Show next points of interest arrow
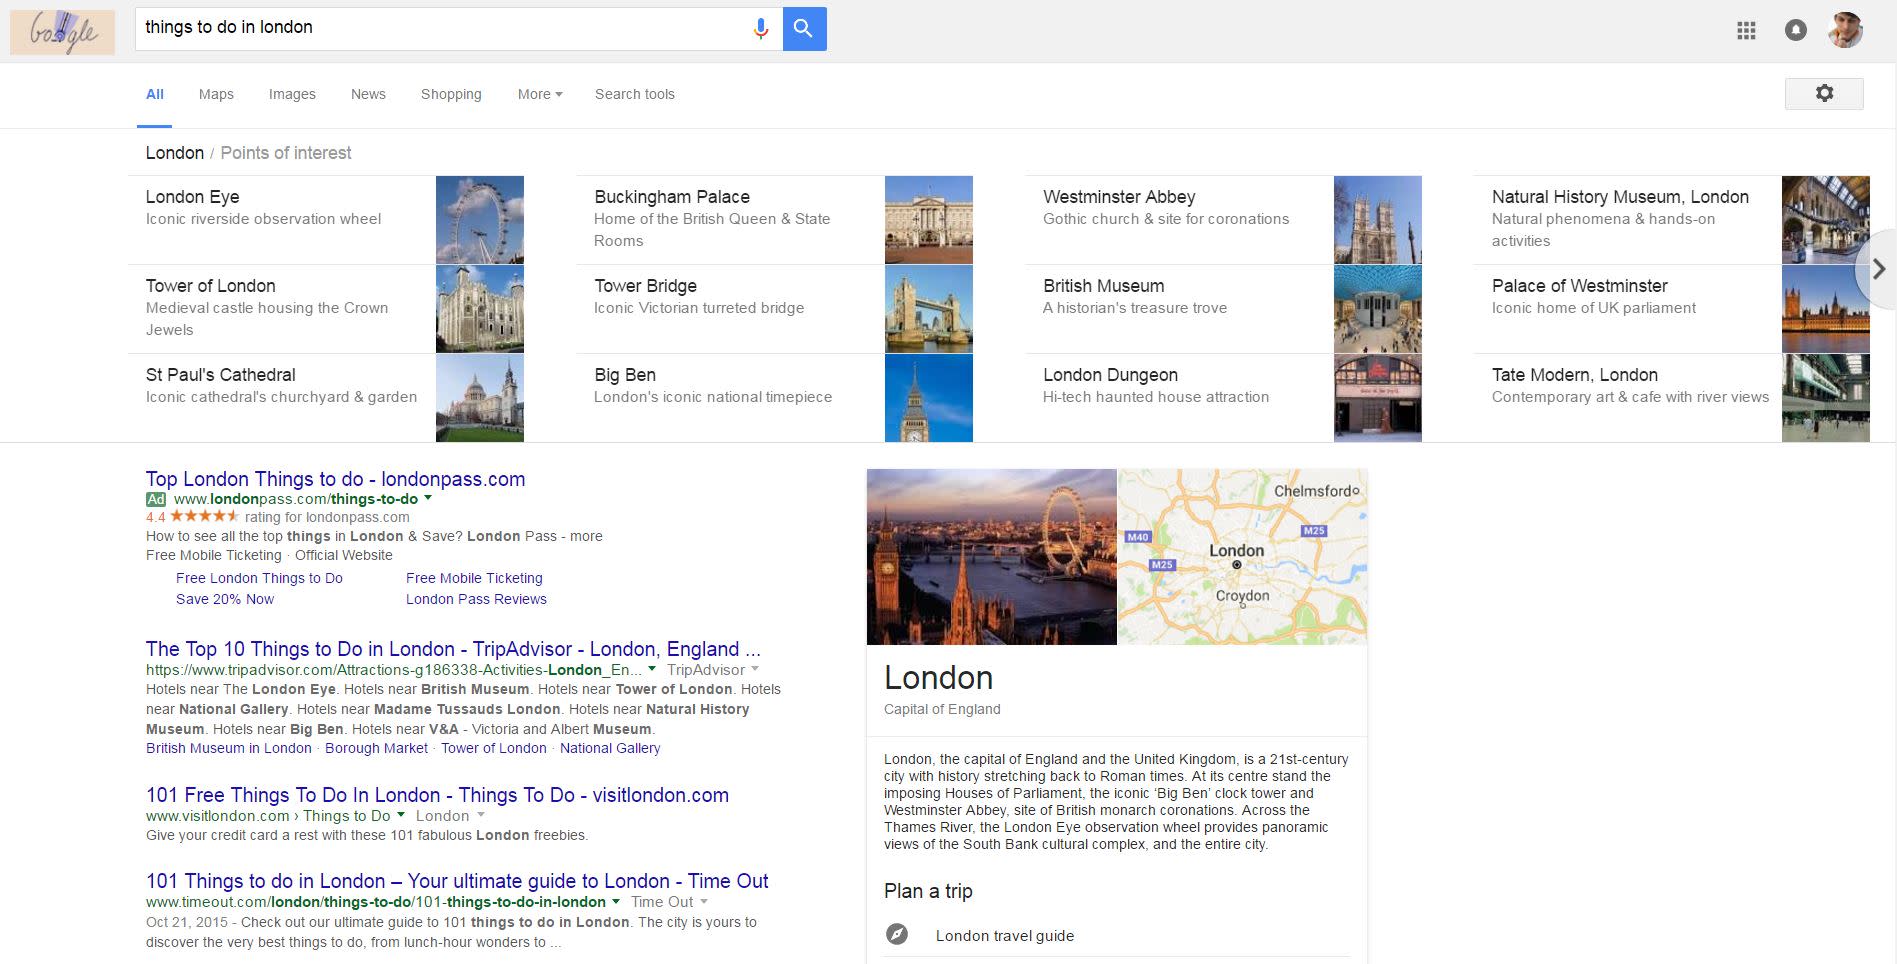Image resolution: width=1897 pixels, height=964 pixels. point(1878,269)
